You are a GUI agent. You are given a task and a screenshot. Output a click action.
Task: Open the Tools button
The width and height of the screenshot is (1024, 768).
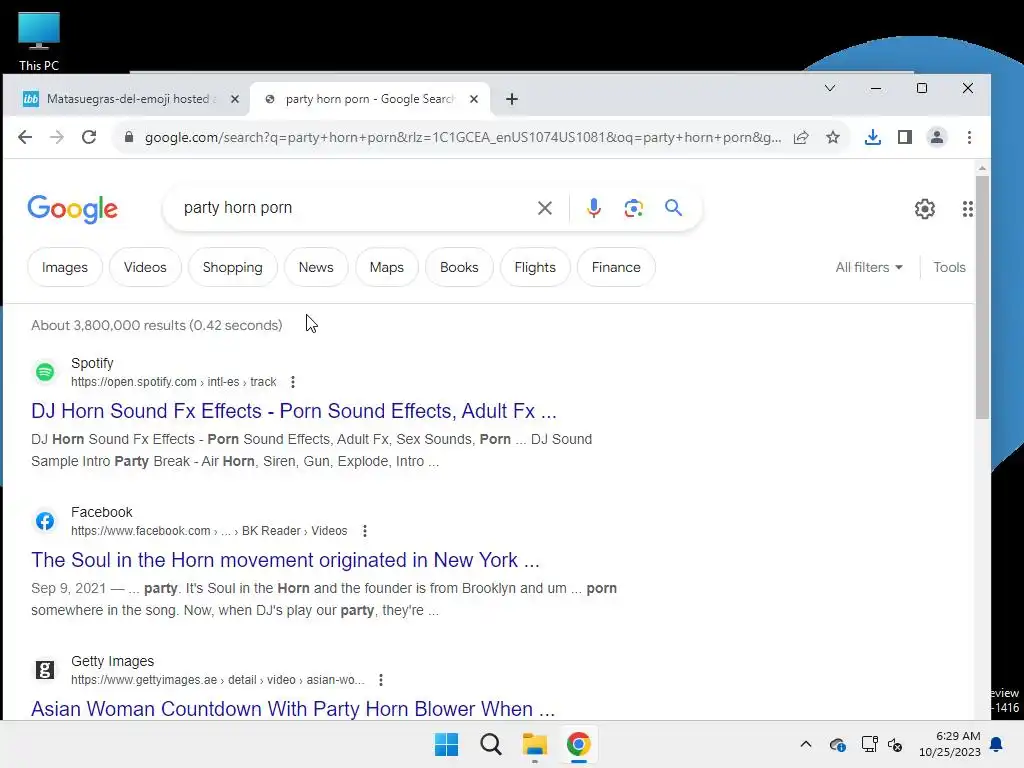tap(949, 267)
